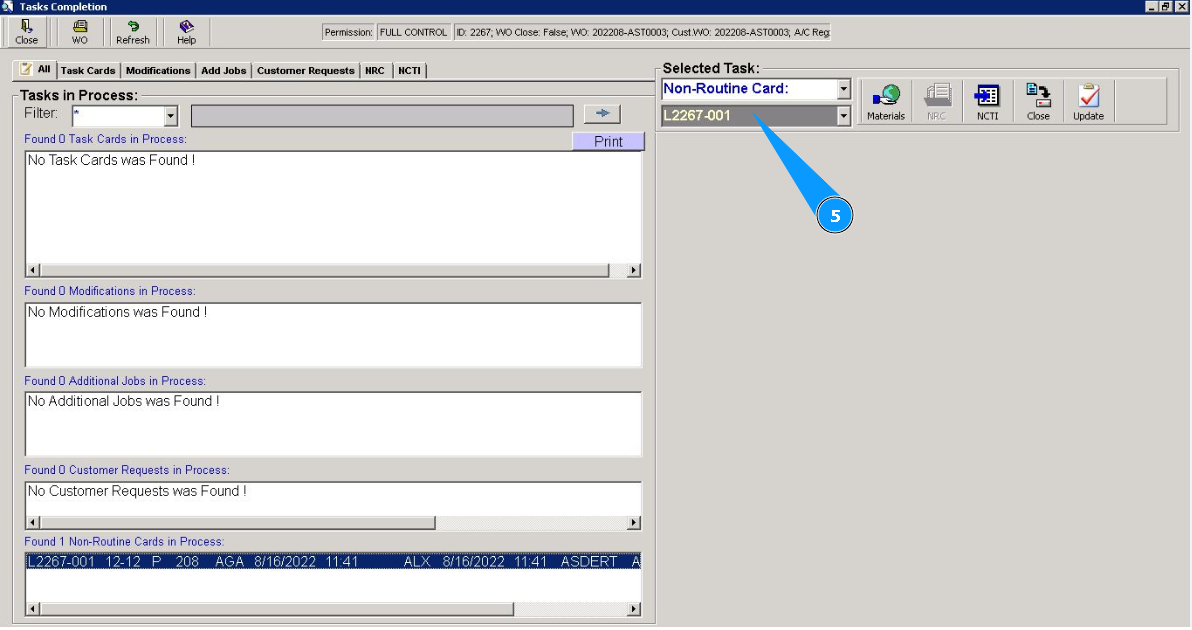
Task: Select the NRC tab
Action: [x=375, y=71]
